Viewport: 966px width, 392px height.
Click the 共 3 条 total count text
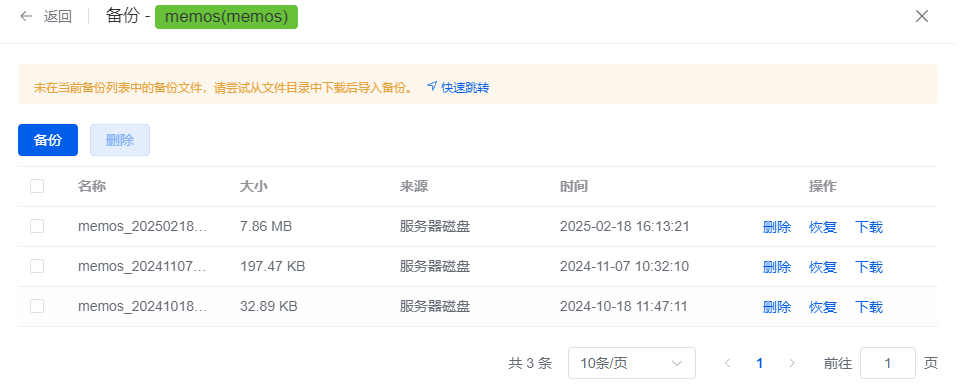[x=530, y=364]
